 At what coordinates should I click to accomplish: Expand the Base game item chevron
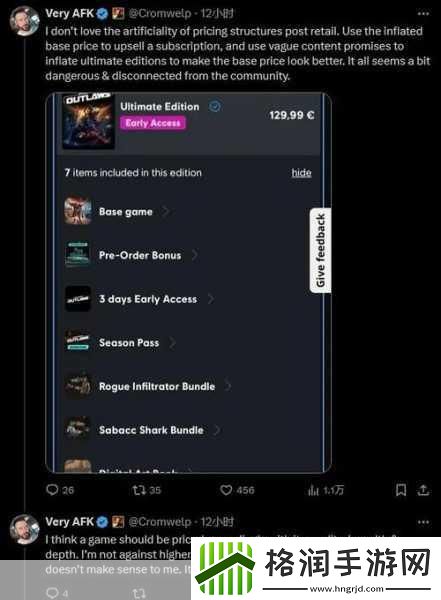click(166, 212)
